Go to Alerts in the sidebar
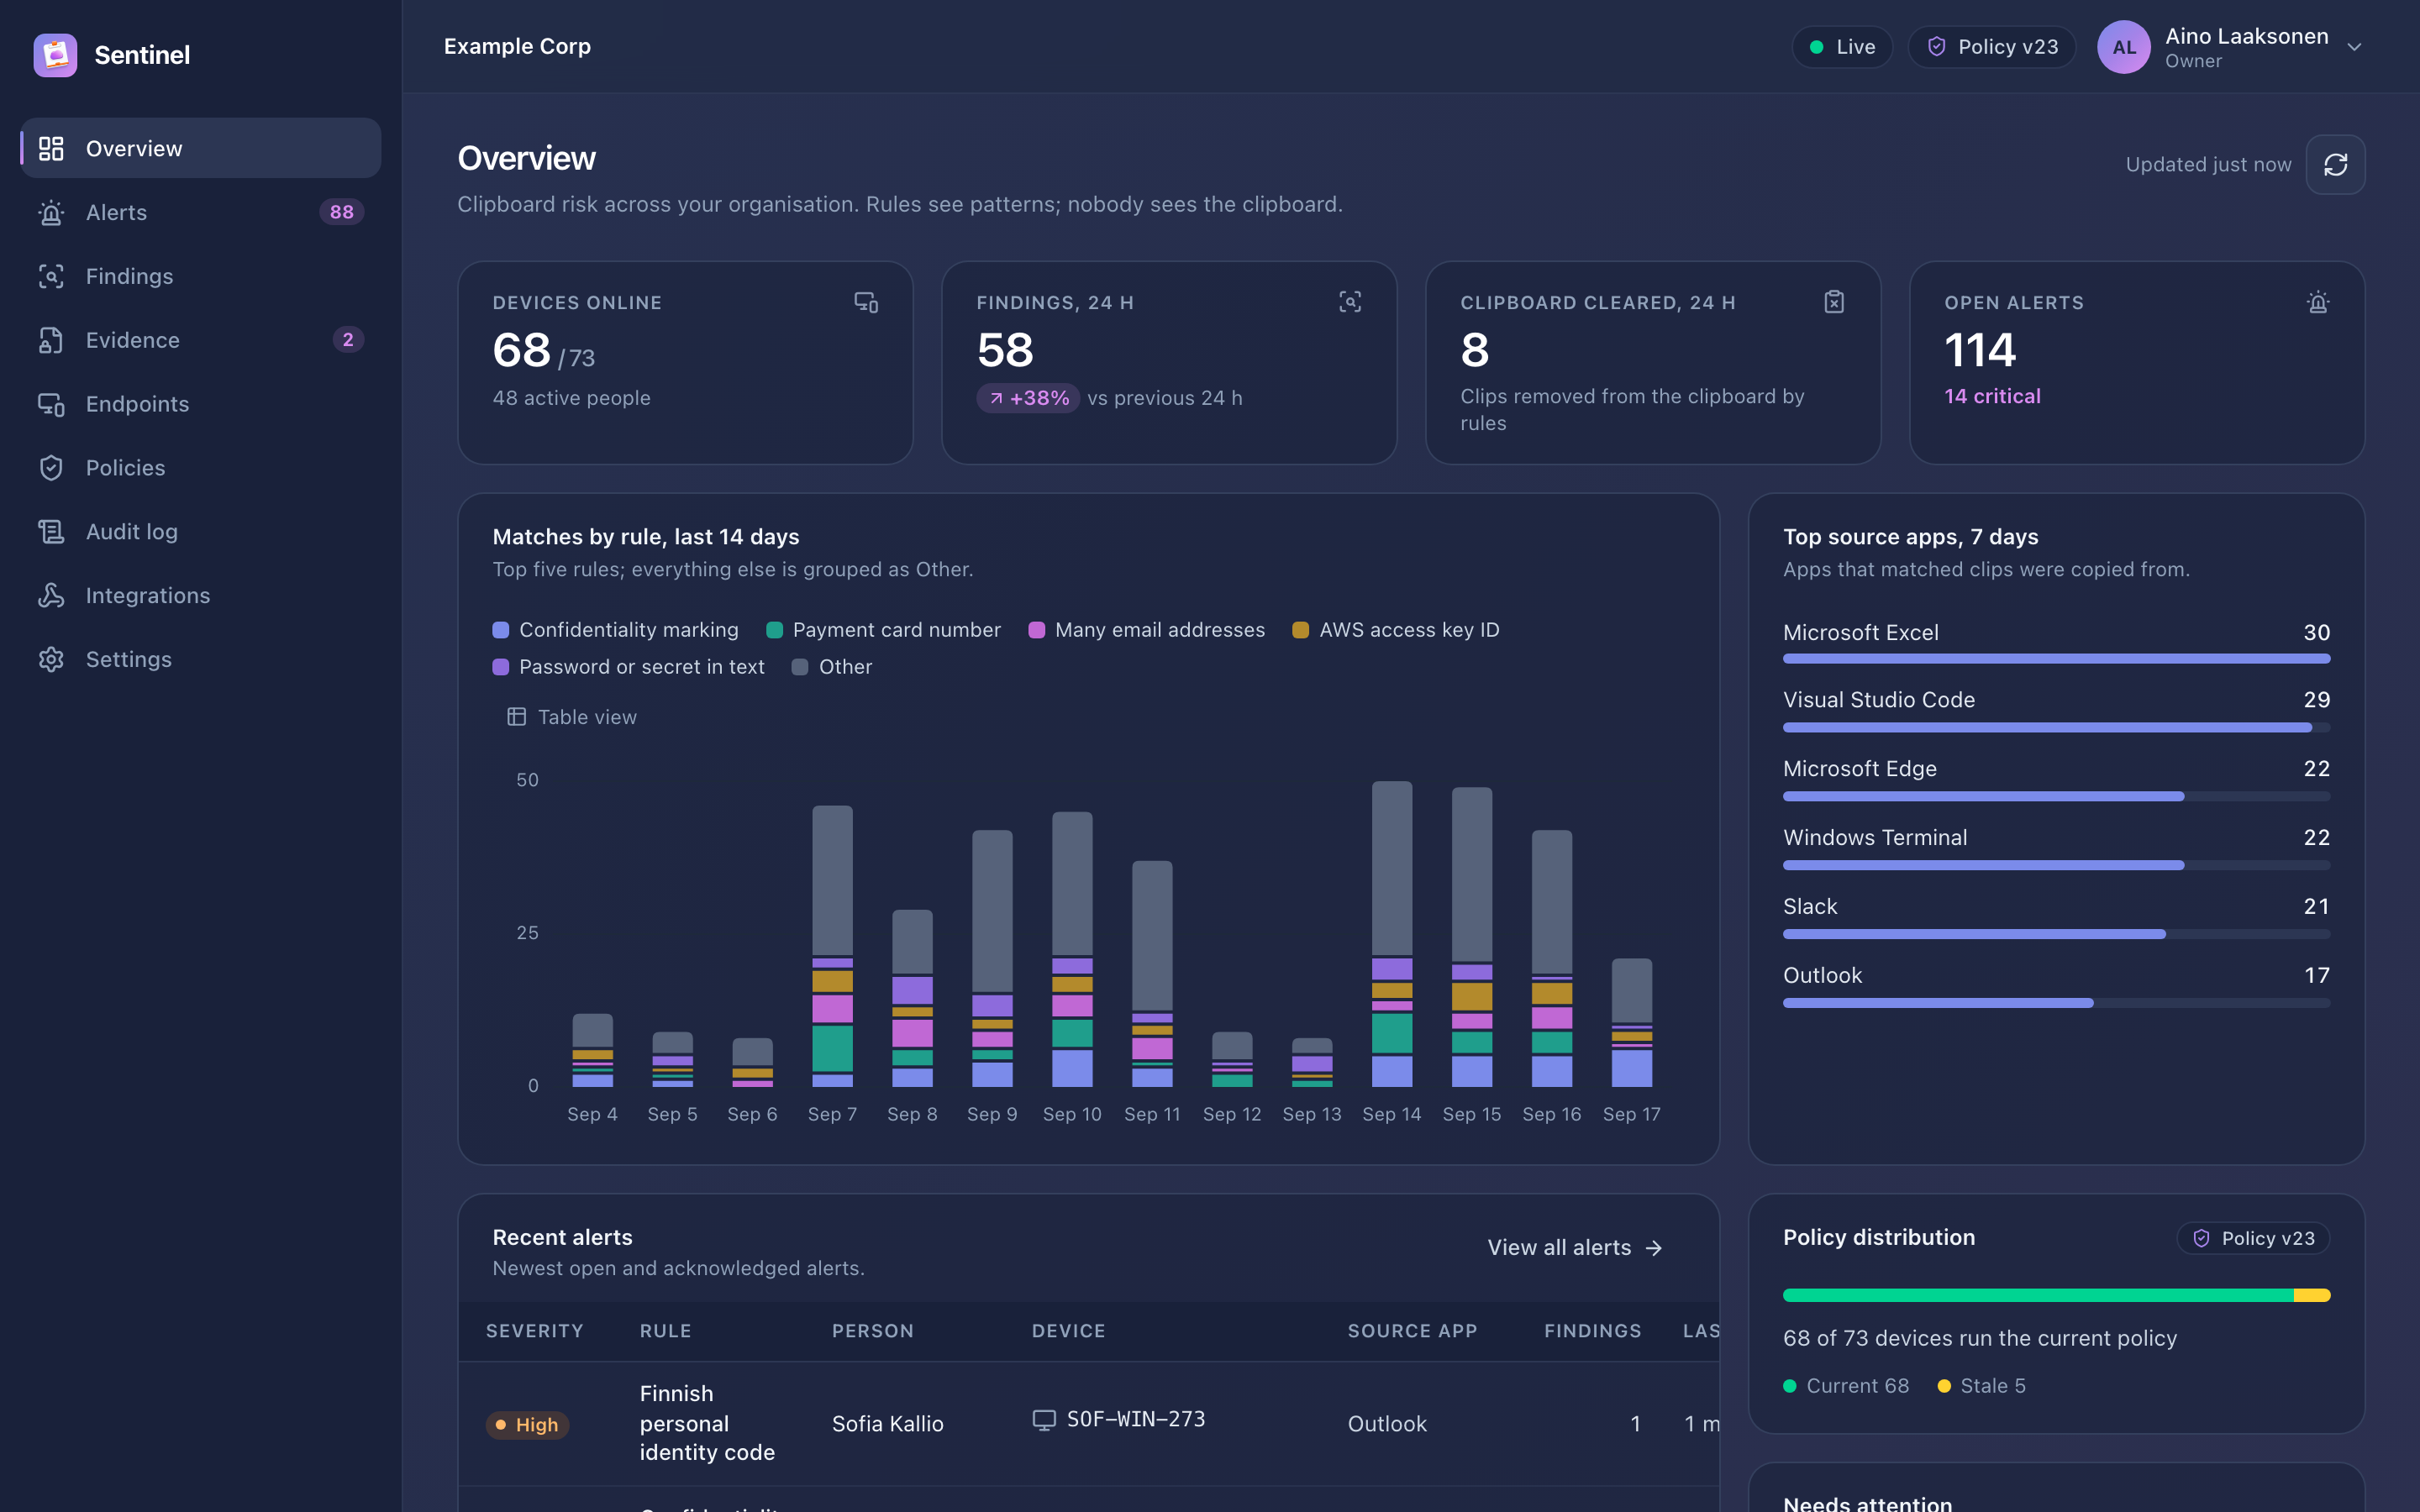 coord(201,212)
